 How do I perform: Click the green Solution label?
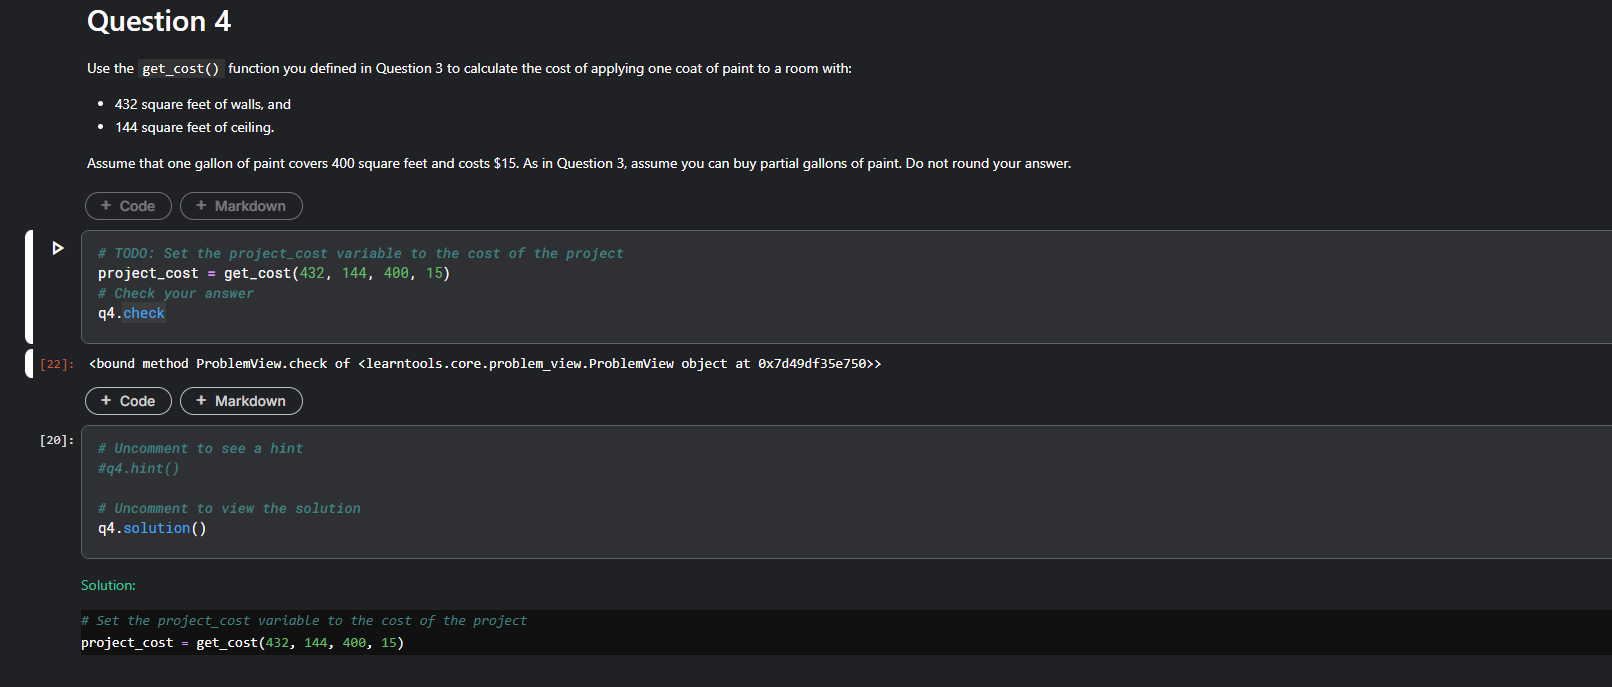108,585
